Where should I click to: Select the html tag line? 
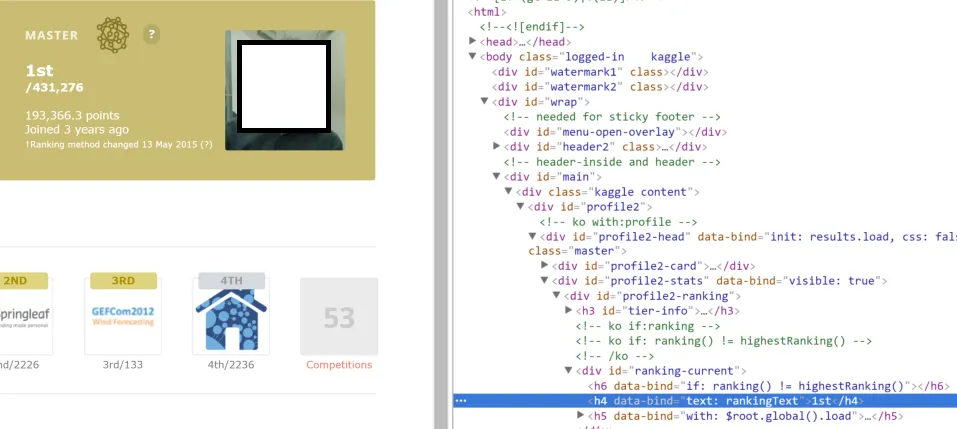coord(487,12)
